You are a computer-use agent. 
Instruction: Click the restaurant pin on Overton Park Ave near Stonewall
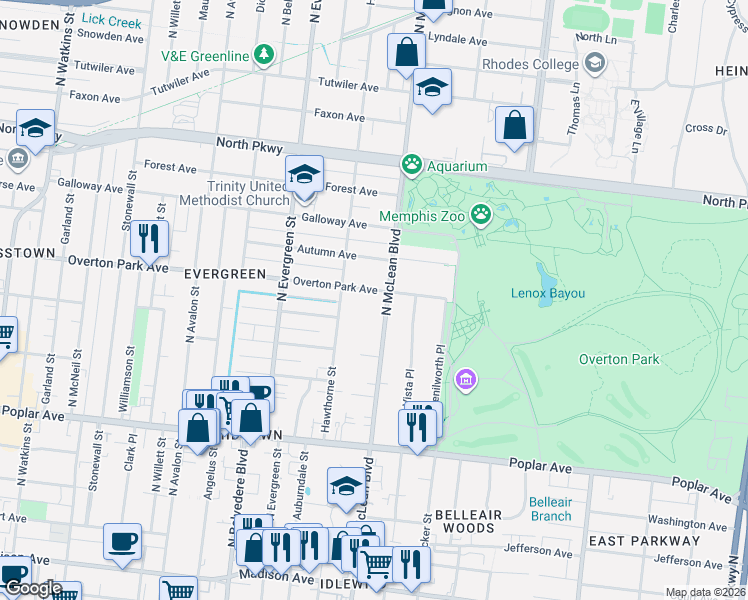pyautogui.click(x=149, y=242)
